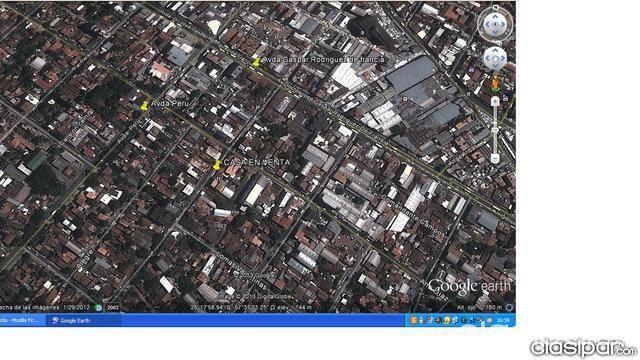Click the North indicator on the compass ring
The height and width of the screenshot is (360, 640).
click(495, 7)
